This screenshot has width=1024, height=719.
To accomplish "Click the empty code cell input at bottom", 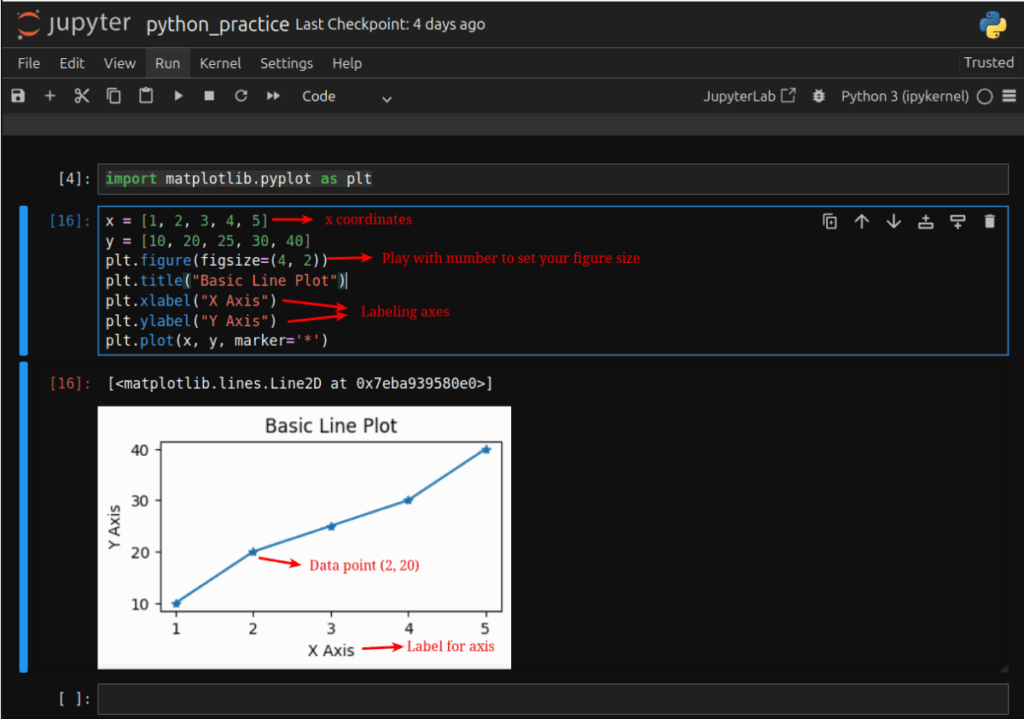I will pos(552,699).
